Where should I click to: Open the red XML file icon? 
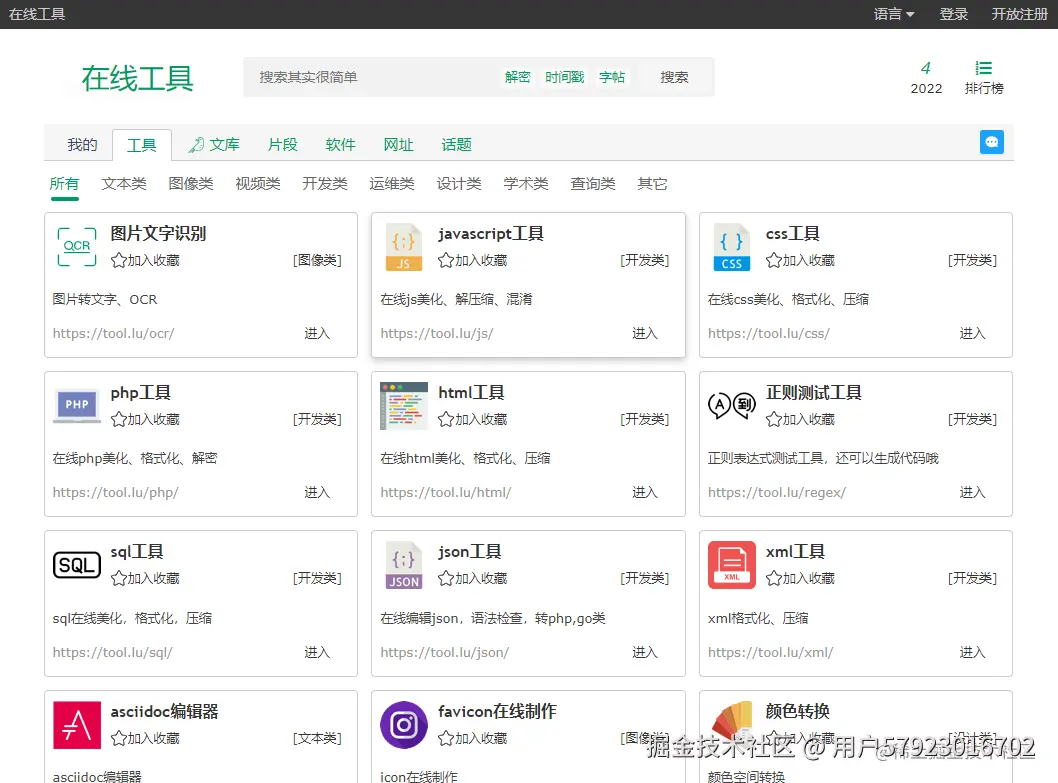(731, 564)
